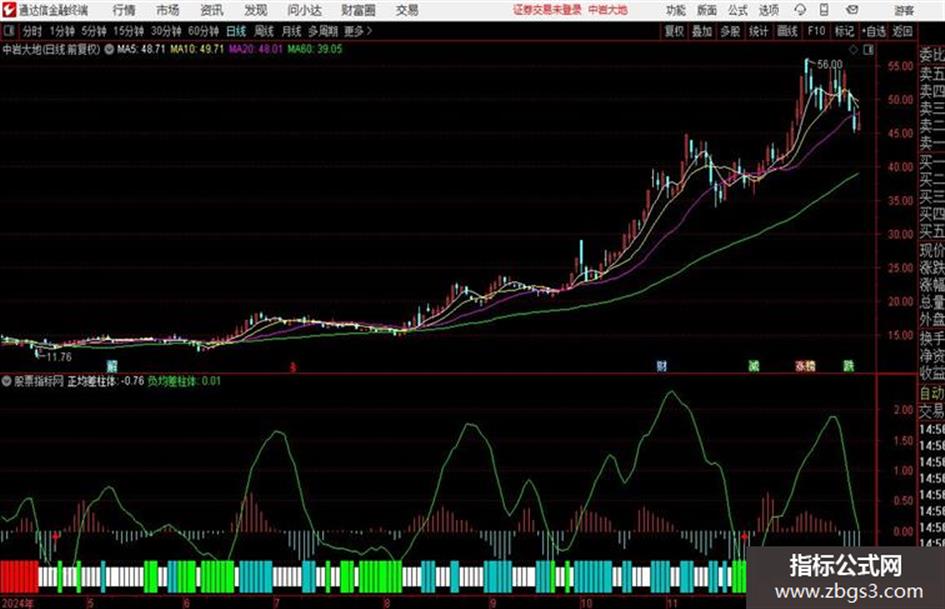
Task: Open the 行情 menu
Action: pos(124,10)
